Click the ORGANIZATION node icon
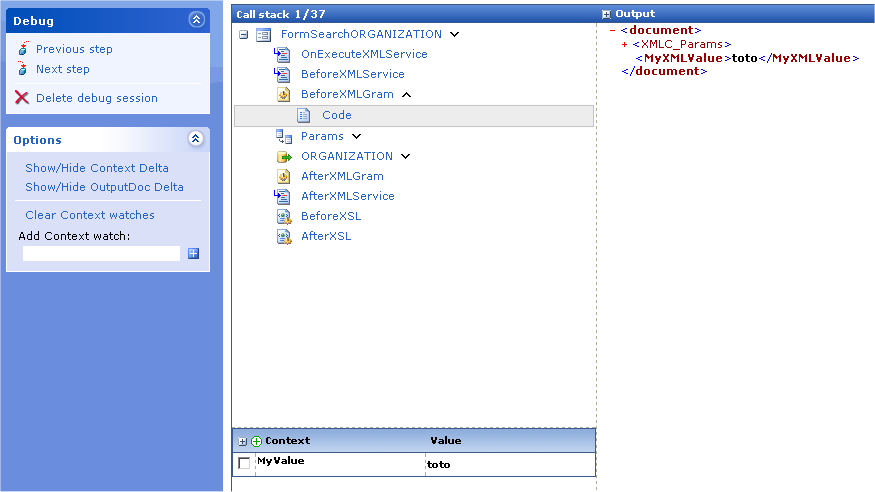 coord(283,156)
